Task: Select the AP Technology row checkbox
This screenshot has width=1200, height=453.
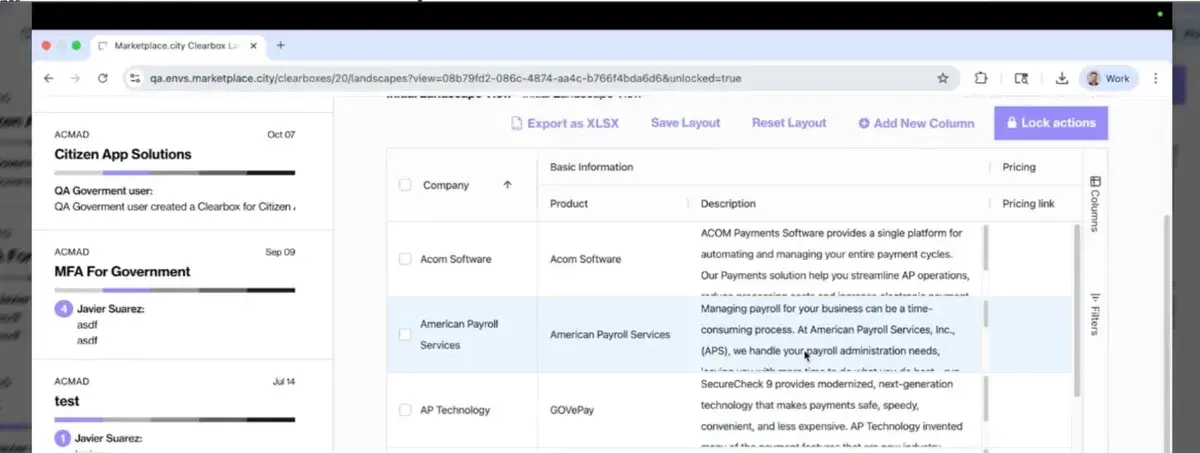Action: 405,410
